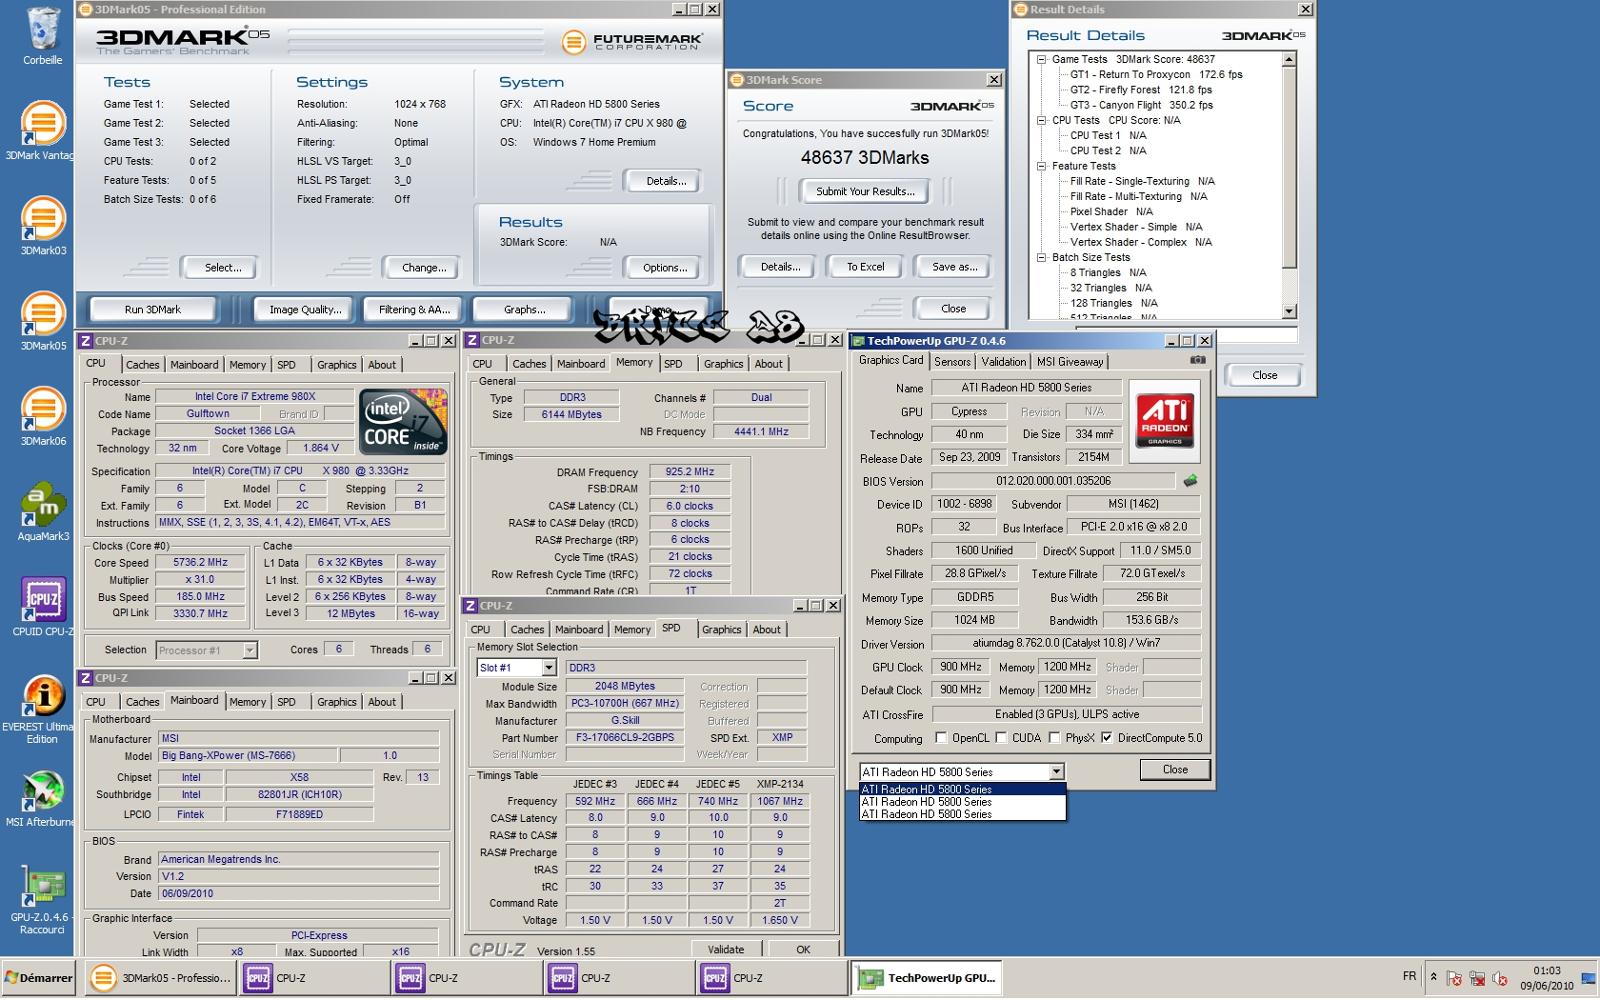Viewport: 1600px width, 1000px height.
Task: Click Filtering & AA button
Action: point(414,309)
